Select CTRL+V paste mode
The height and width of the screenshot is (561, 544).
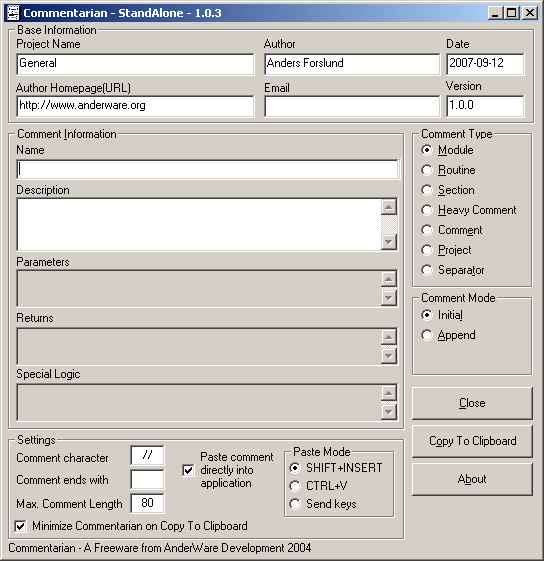[x=295, y=486]
